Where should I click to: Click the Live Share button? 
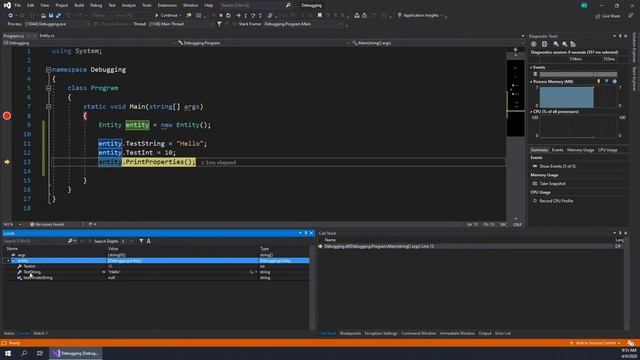coord(608,16)
